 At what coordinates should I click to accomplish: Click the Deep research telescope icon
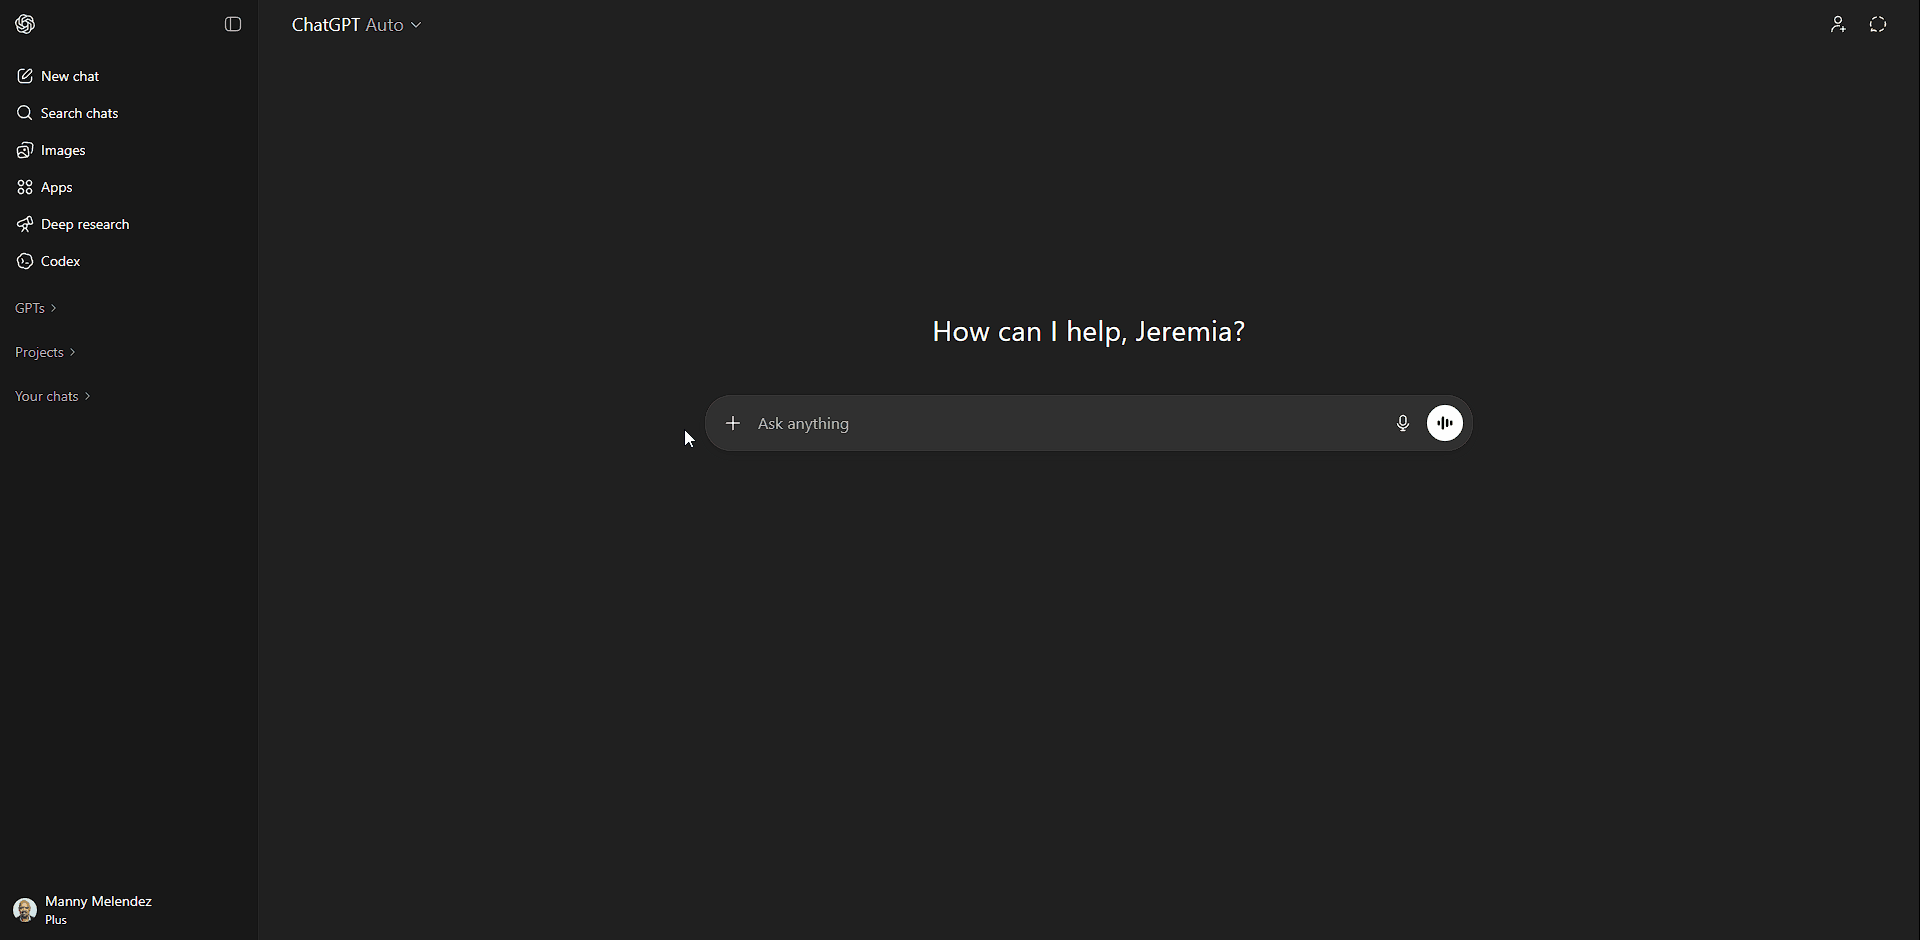[25, 224]
